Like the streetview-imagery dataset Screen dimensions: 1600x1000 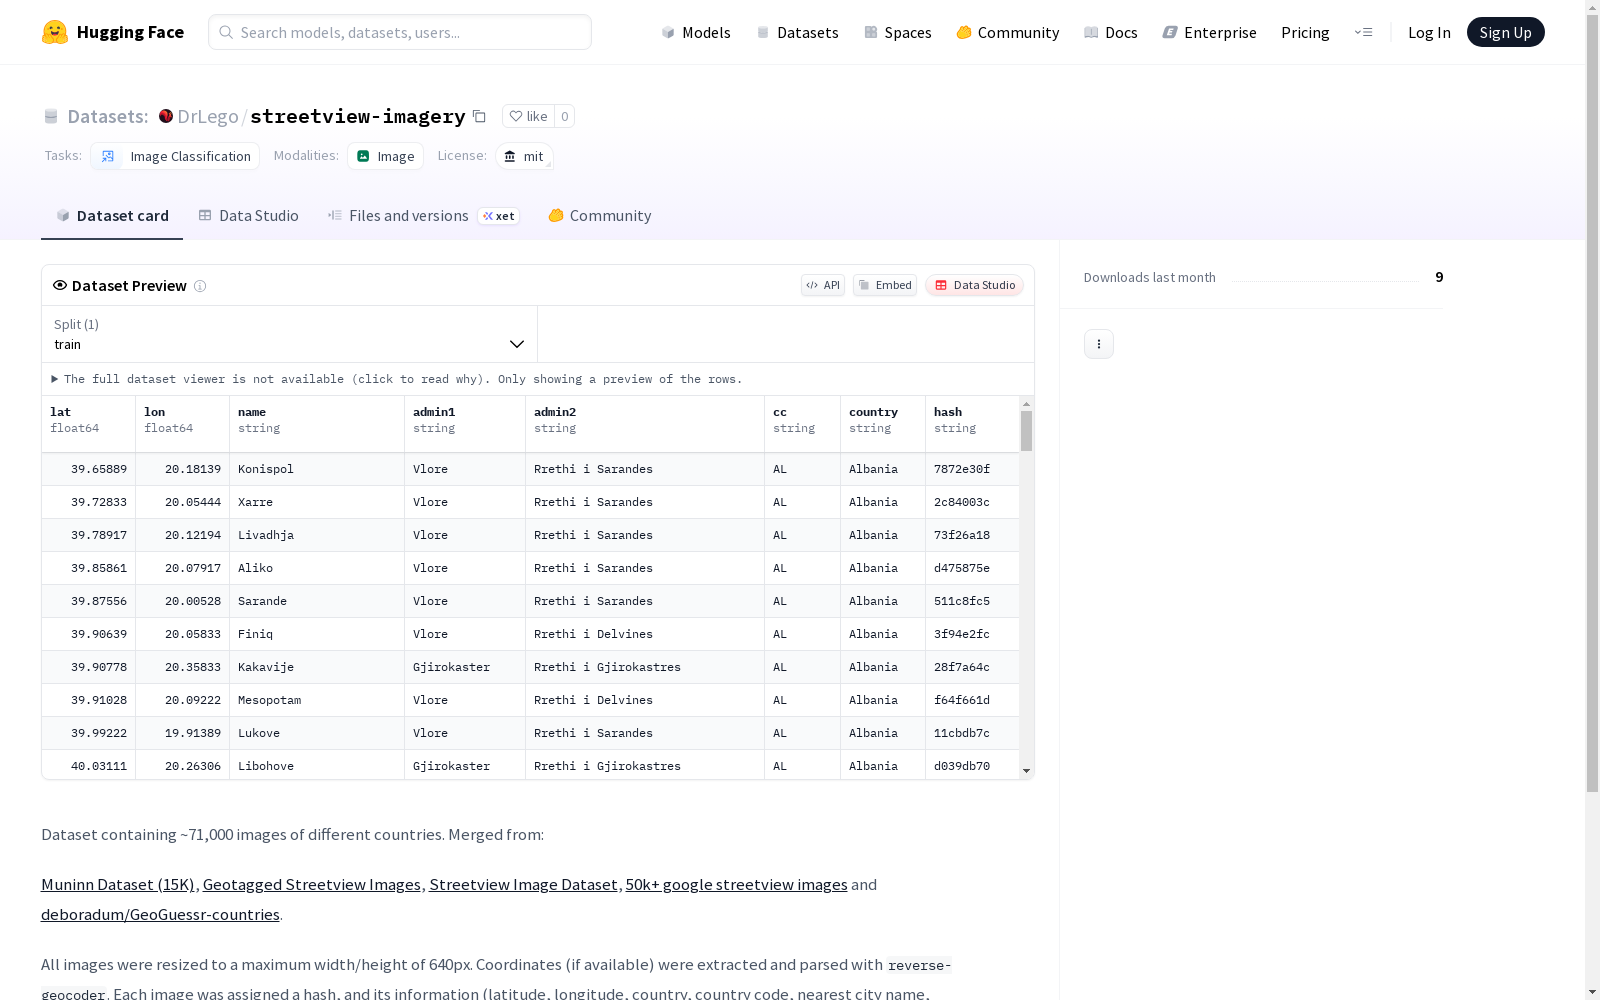[528, 116]
